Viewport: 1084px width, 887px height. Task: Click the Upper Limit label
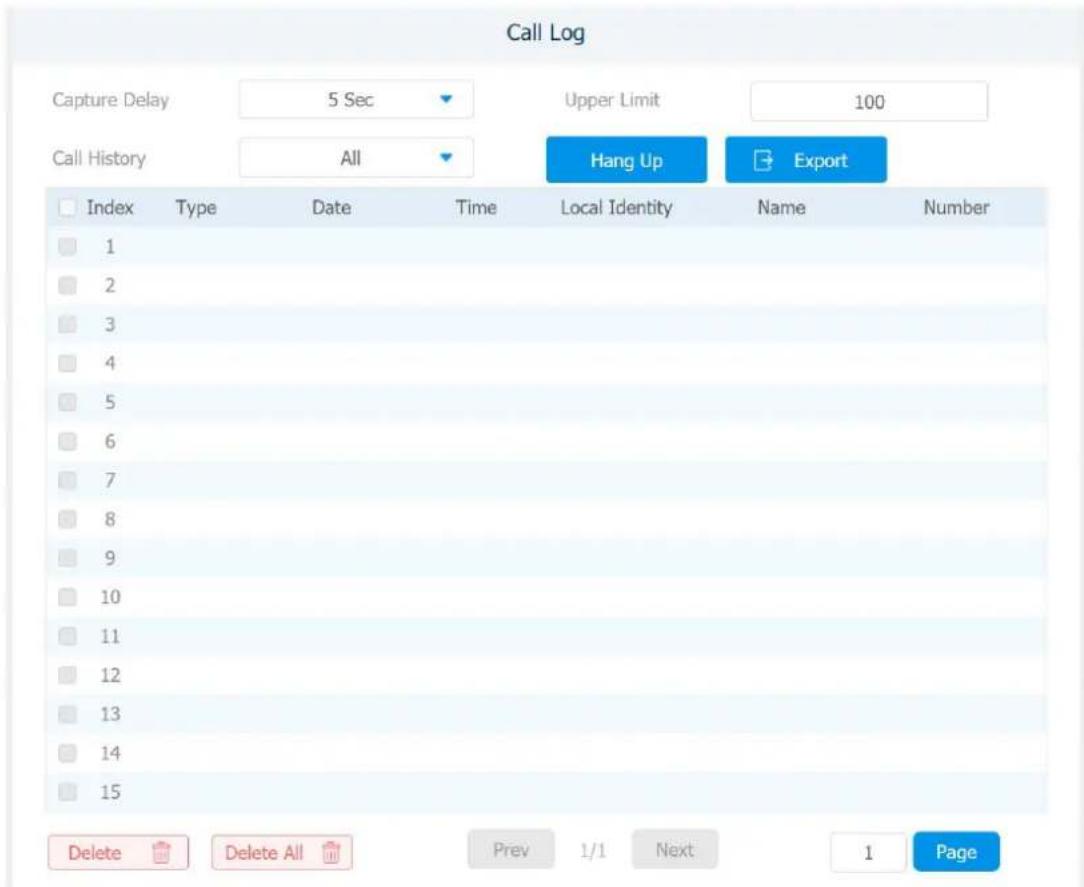pos(612,100)
